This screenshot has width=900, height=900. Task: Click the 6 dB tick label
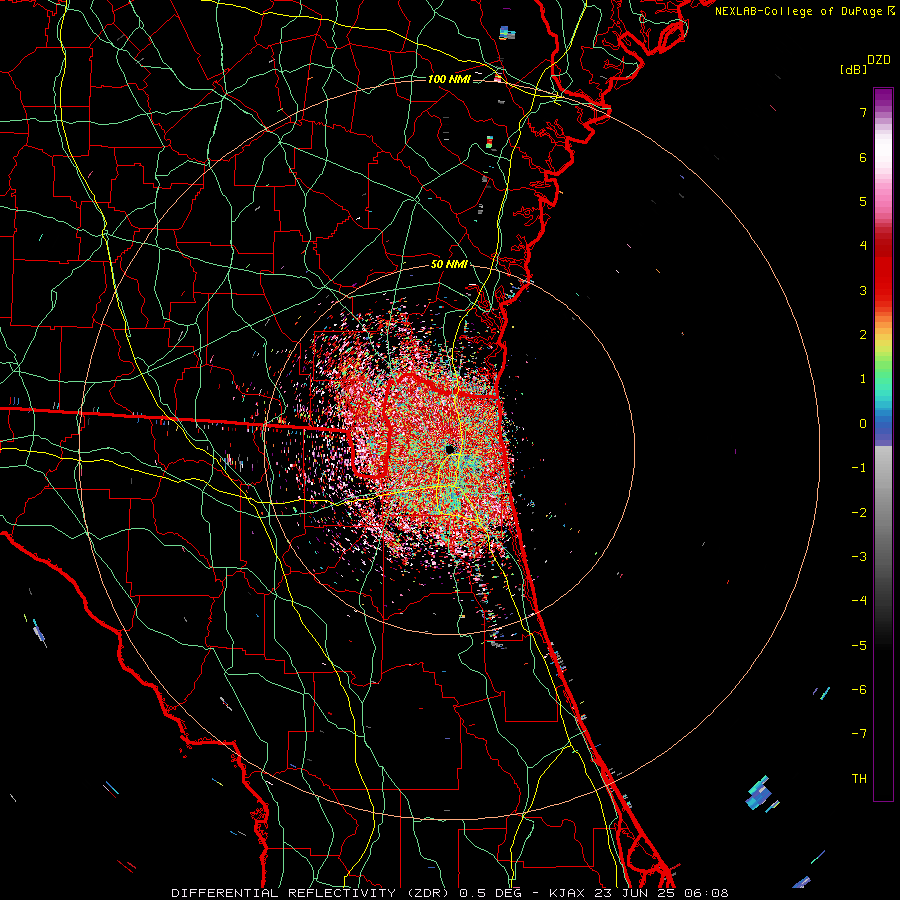click(x=863, y=157)
